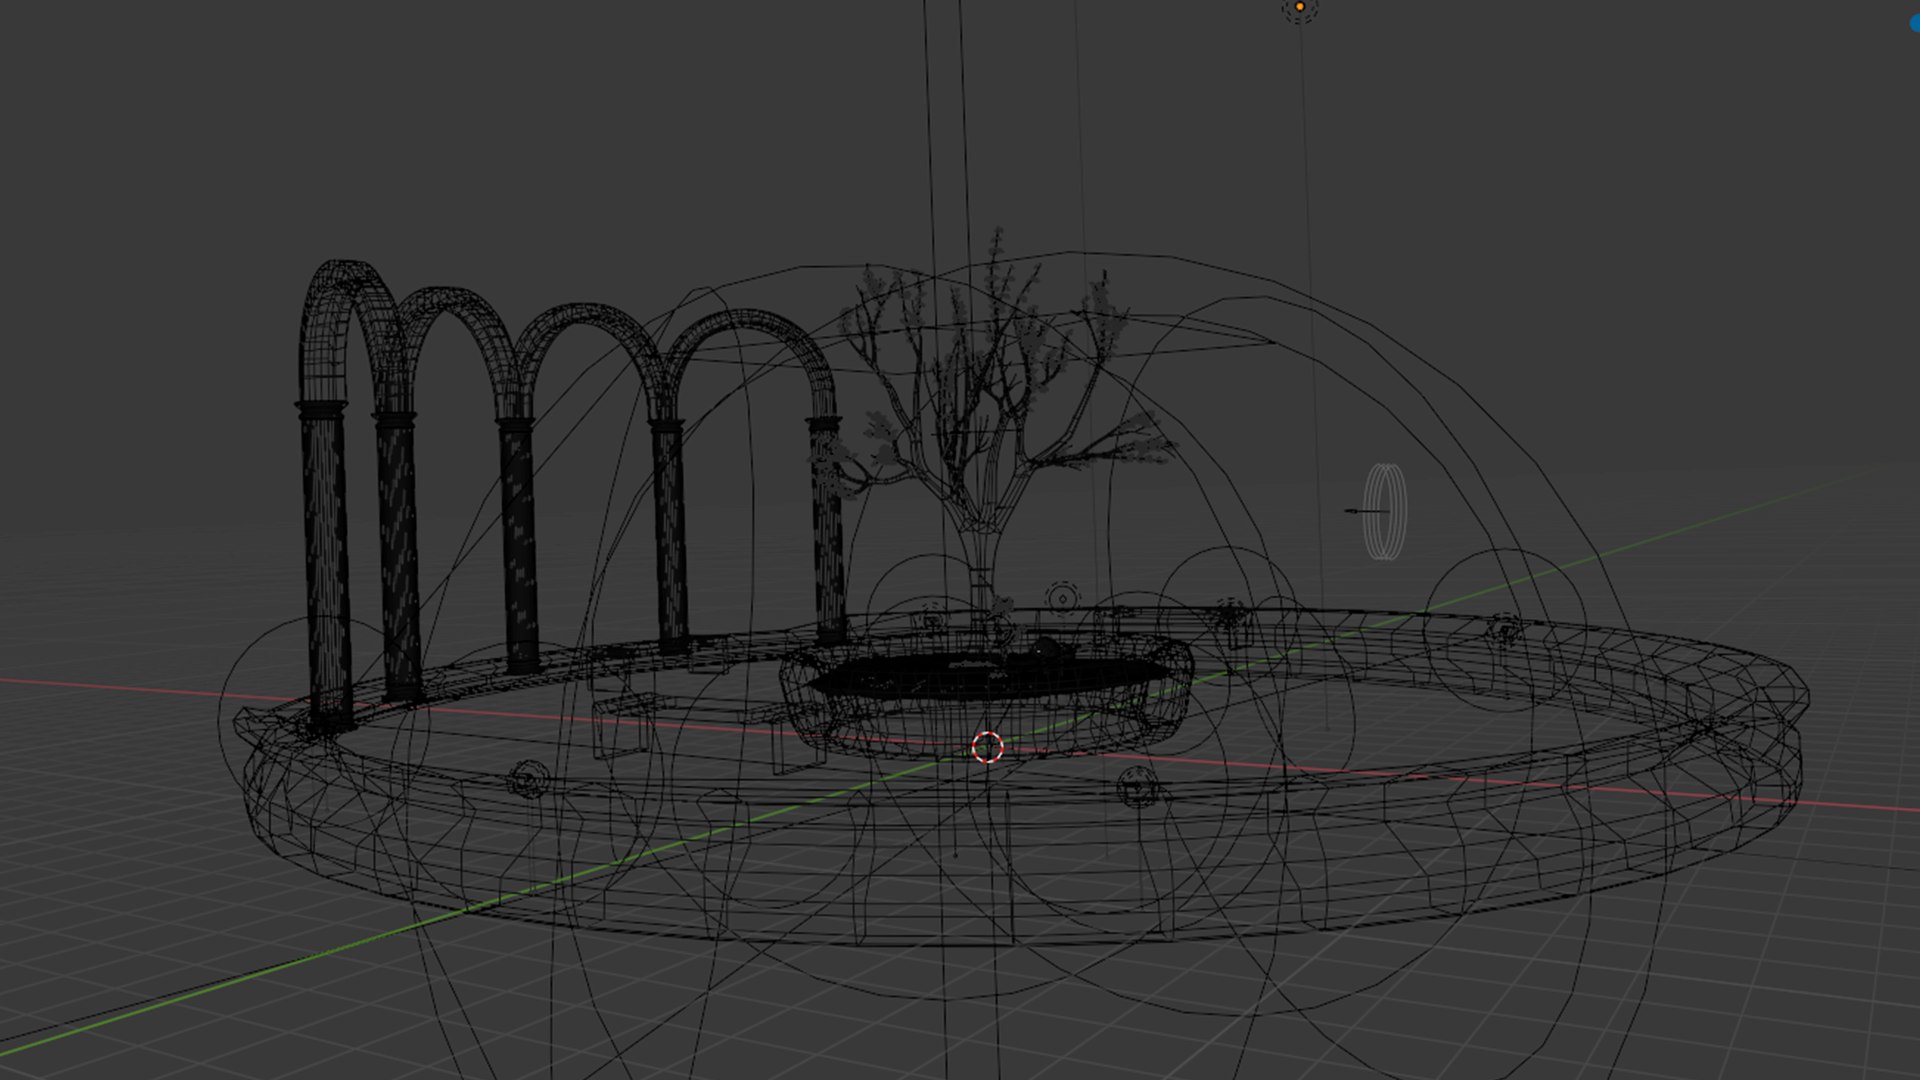The image size is (1920, 1080).
Task: Select the orange point light above the scene
Action: (x=1300, y=7)
